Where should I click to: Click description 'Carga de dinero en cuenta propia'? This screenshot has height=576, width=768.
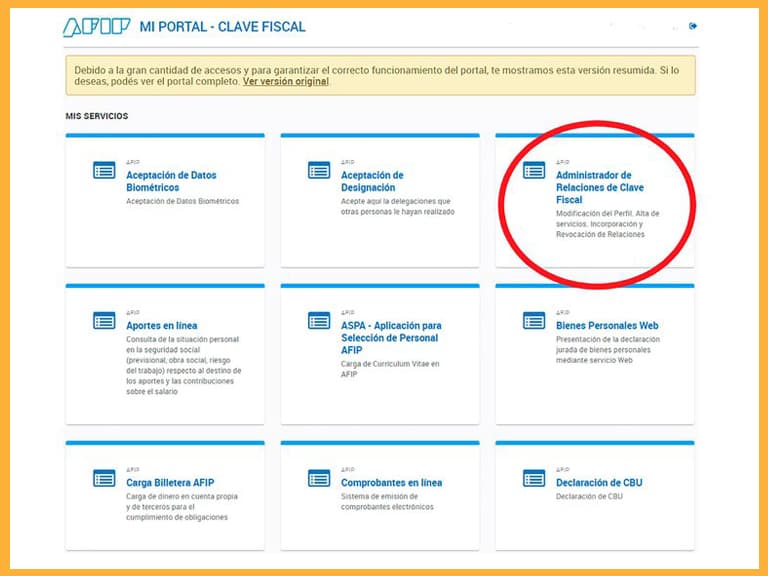[x=182, y=497]
